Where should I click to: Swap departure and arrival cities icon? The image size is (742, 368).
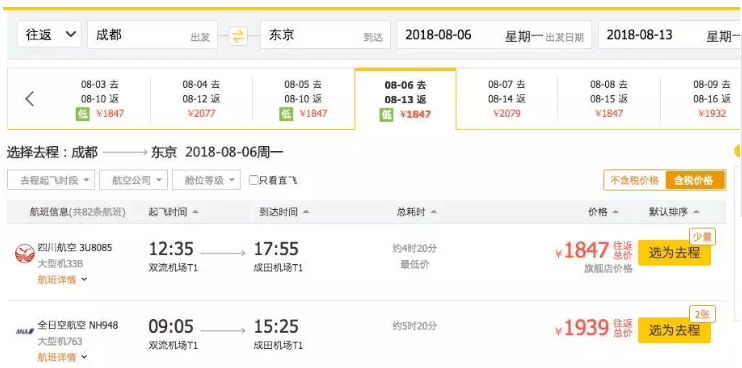tap(238, 35)
